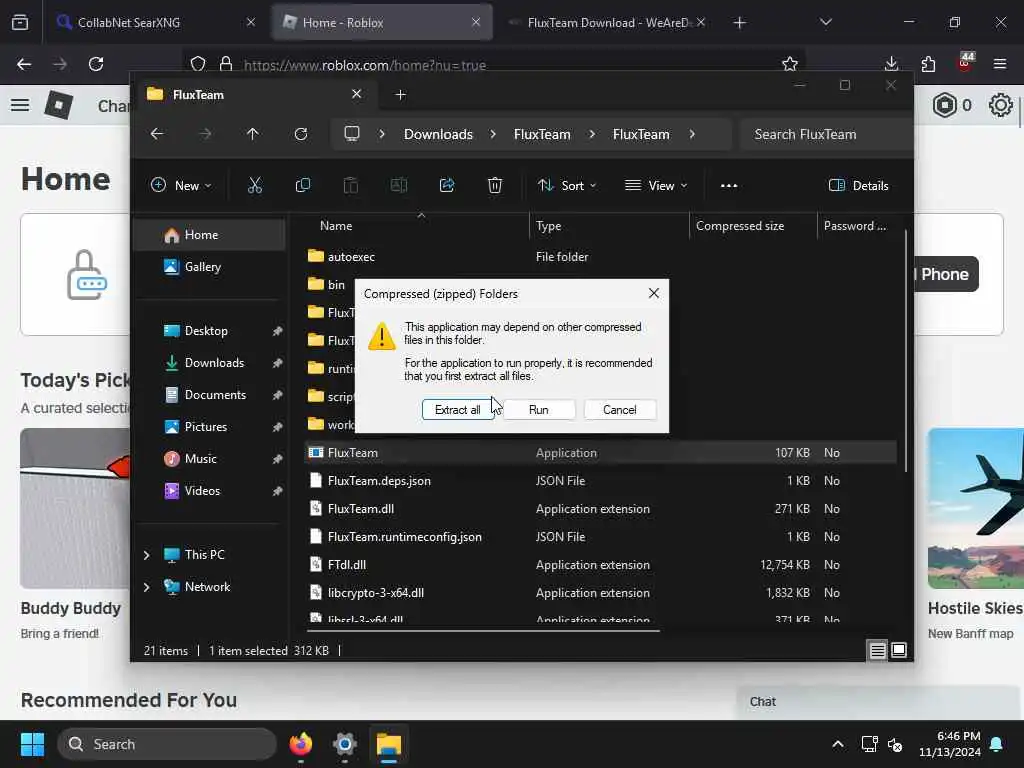Switch to large thumbnails view icon in status bar
1024x768 pixels.
[x=899, y=650]
